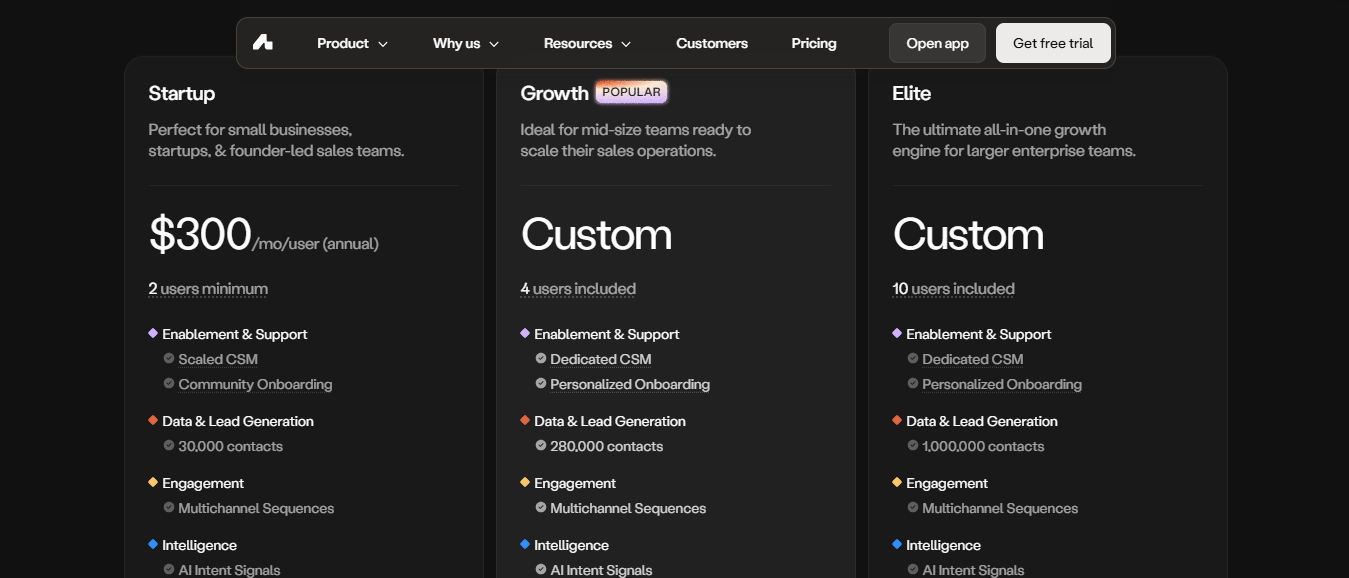Click purple diamond icon in Growth Enablement & Support

click(525, 333)
